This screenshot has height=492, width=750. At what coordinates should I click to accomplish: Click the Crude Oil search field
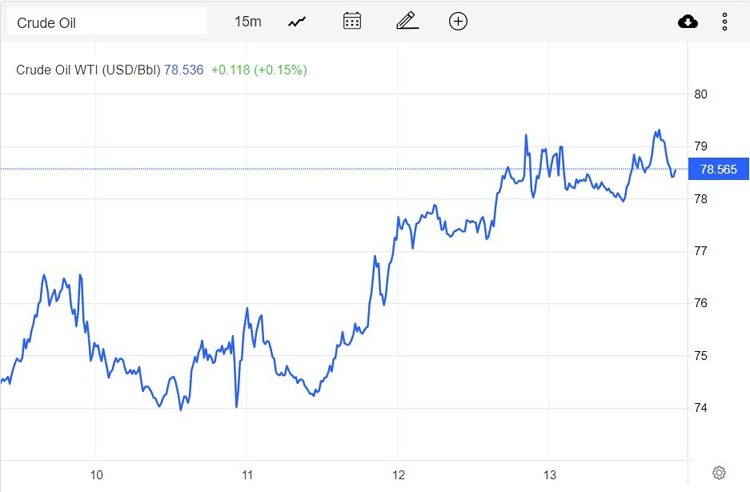tap(107, 22)
